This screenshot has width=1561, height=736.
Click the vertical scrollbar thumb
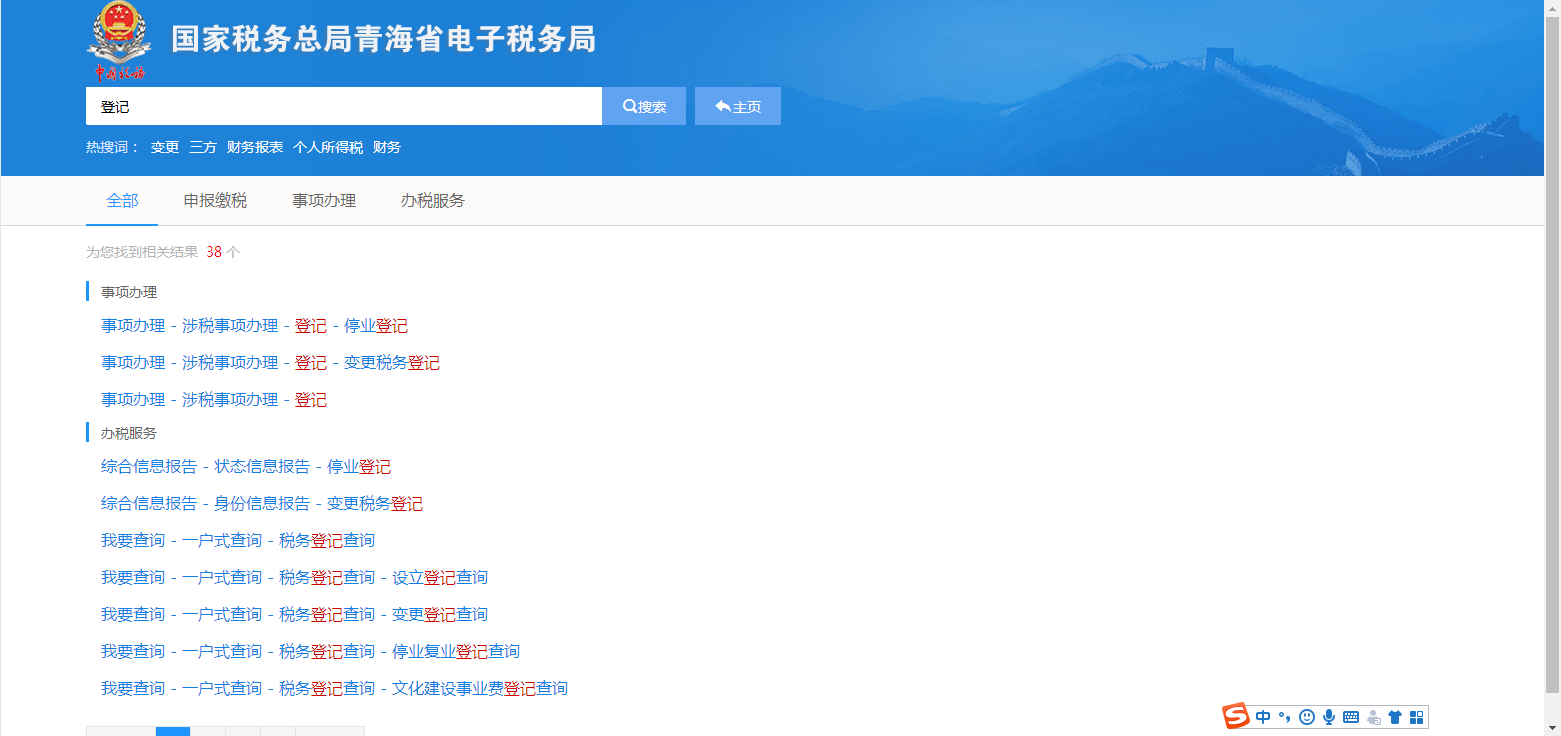tap(1552, 352)
